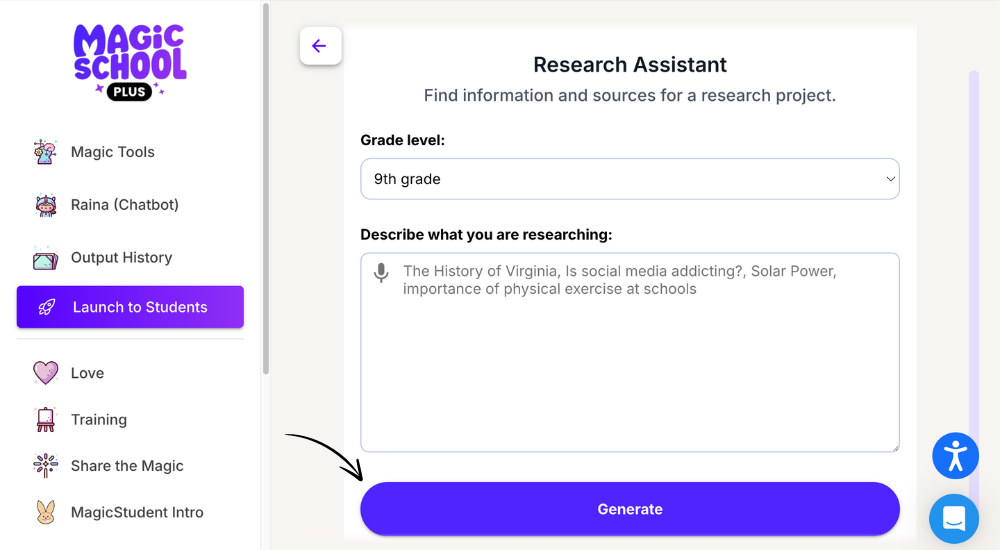Click the Raina chatbot avatar icon
Image resolution: width=1000 pixels, height=550 pixels.
click(x=45, y=205)
